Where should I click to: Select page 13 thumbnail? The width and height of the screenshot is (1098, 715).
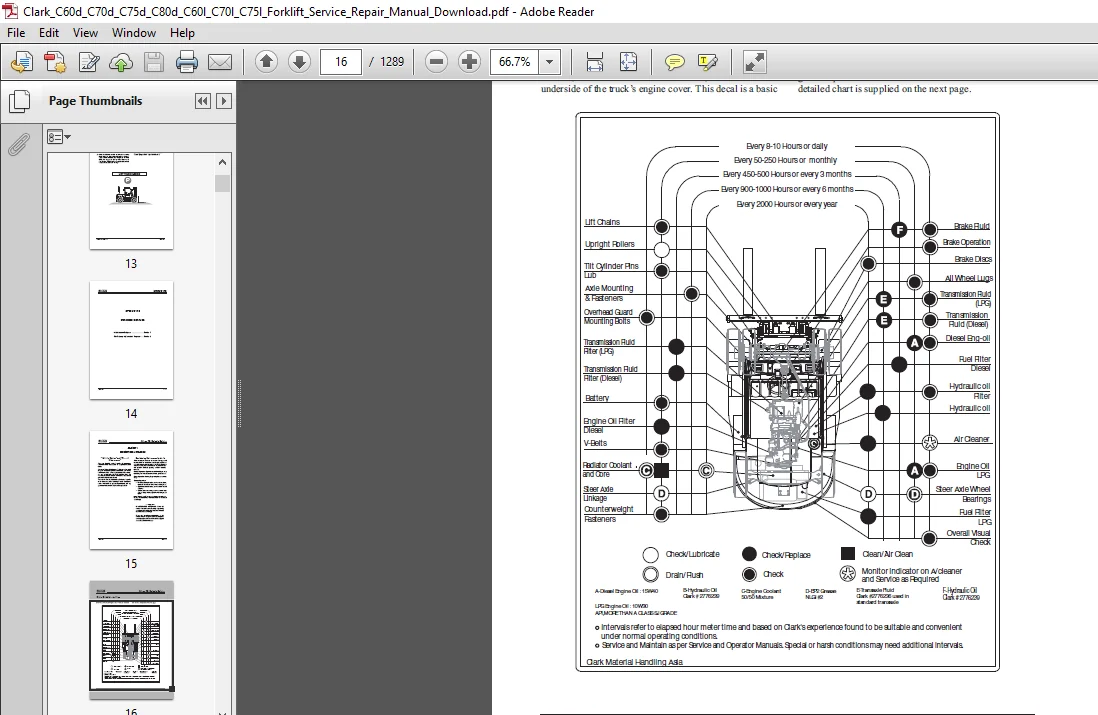tap(131, 201)
